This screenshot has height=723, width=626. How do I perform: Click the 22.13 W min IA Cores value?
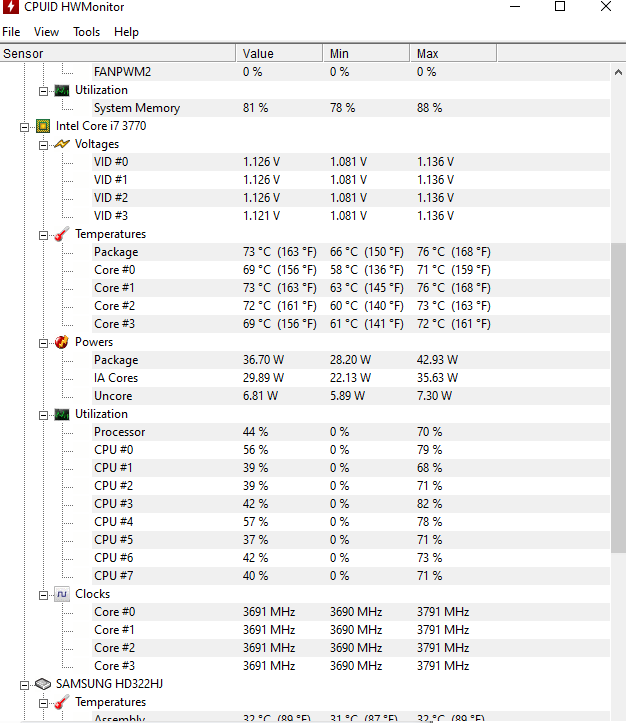(350, 378)
